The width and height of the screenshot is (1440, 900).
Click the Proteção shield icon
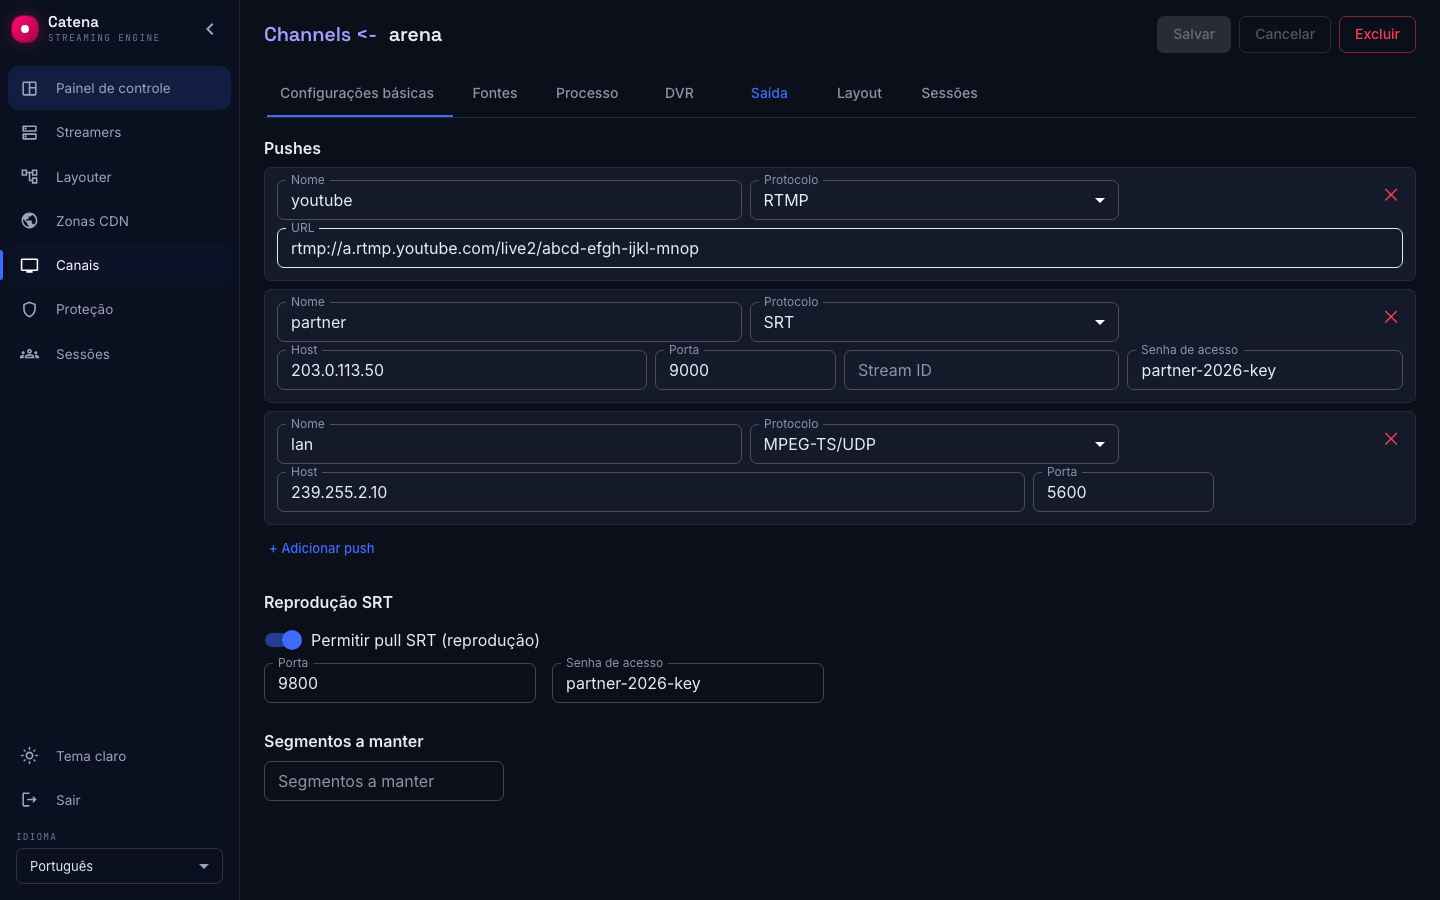tap(30, 309)
